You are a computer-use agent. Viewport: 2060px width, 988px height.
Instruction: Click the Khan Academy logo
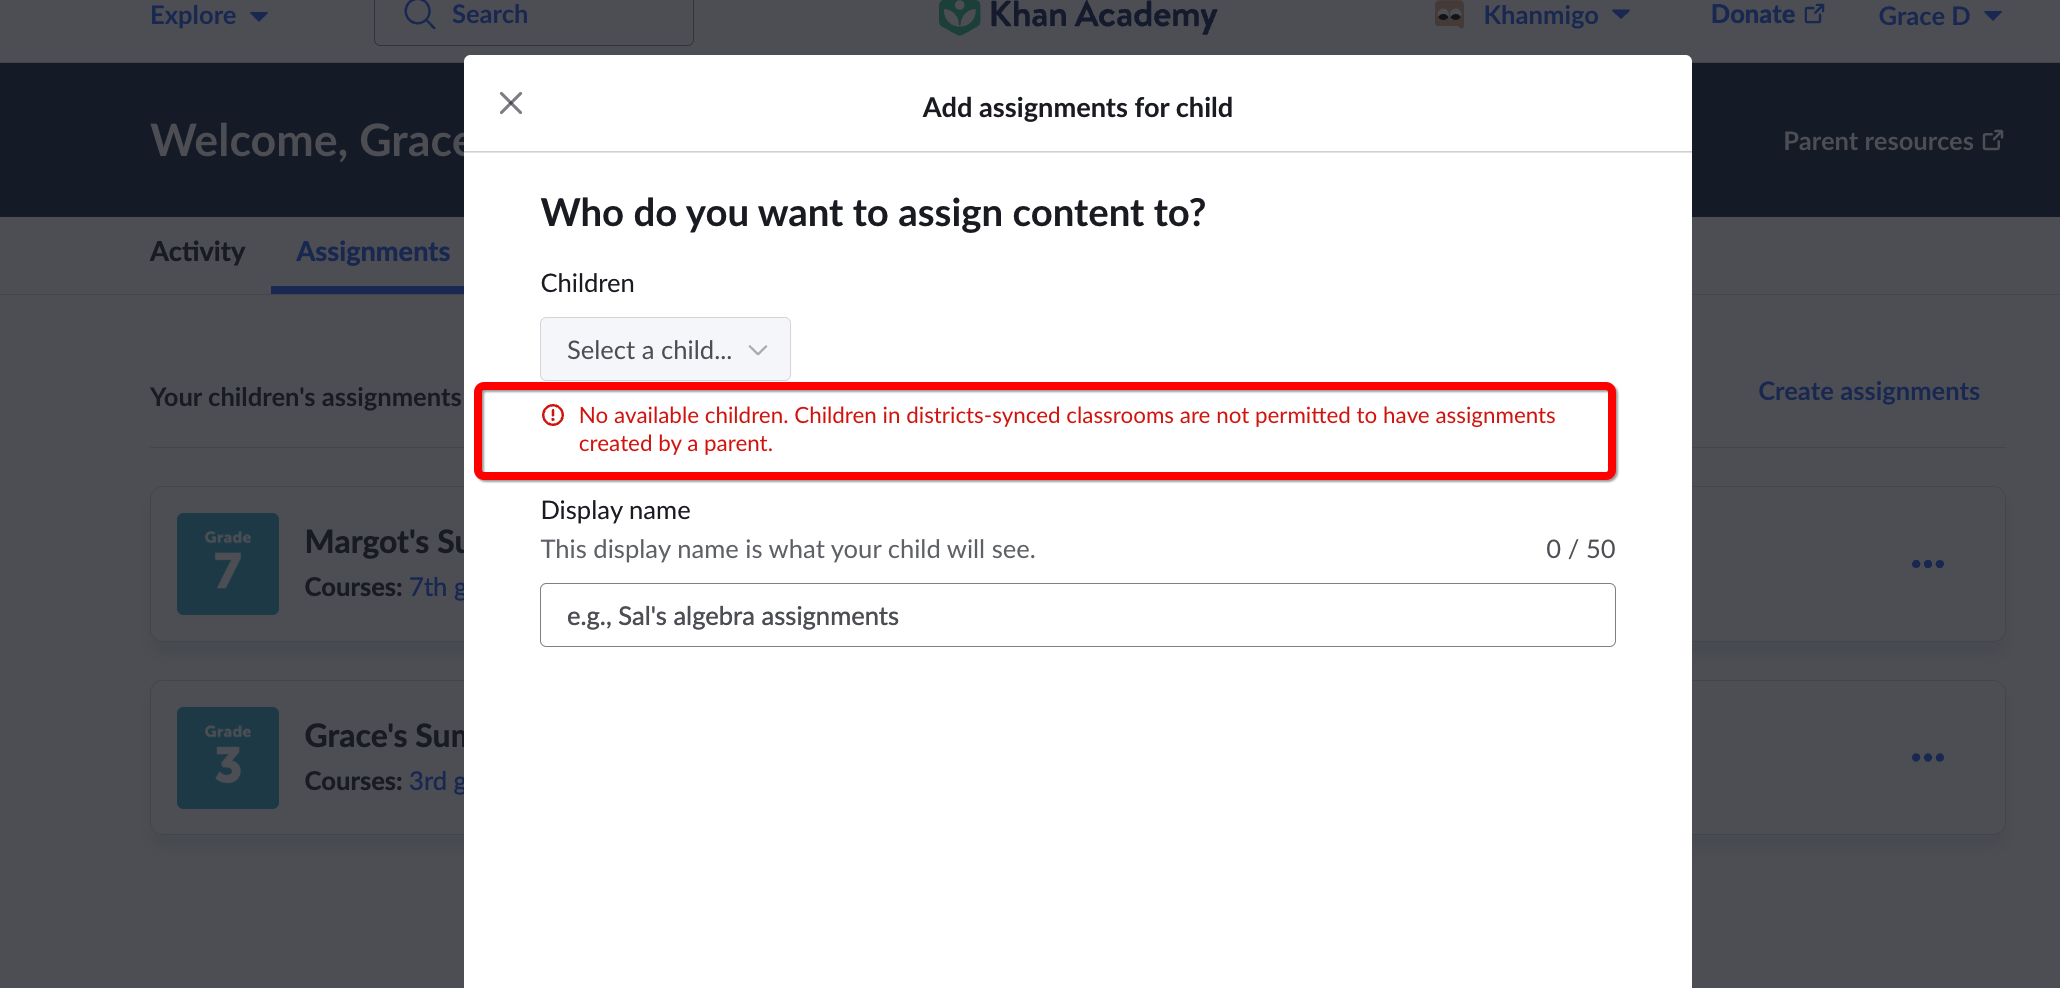point(1078,15)
